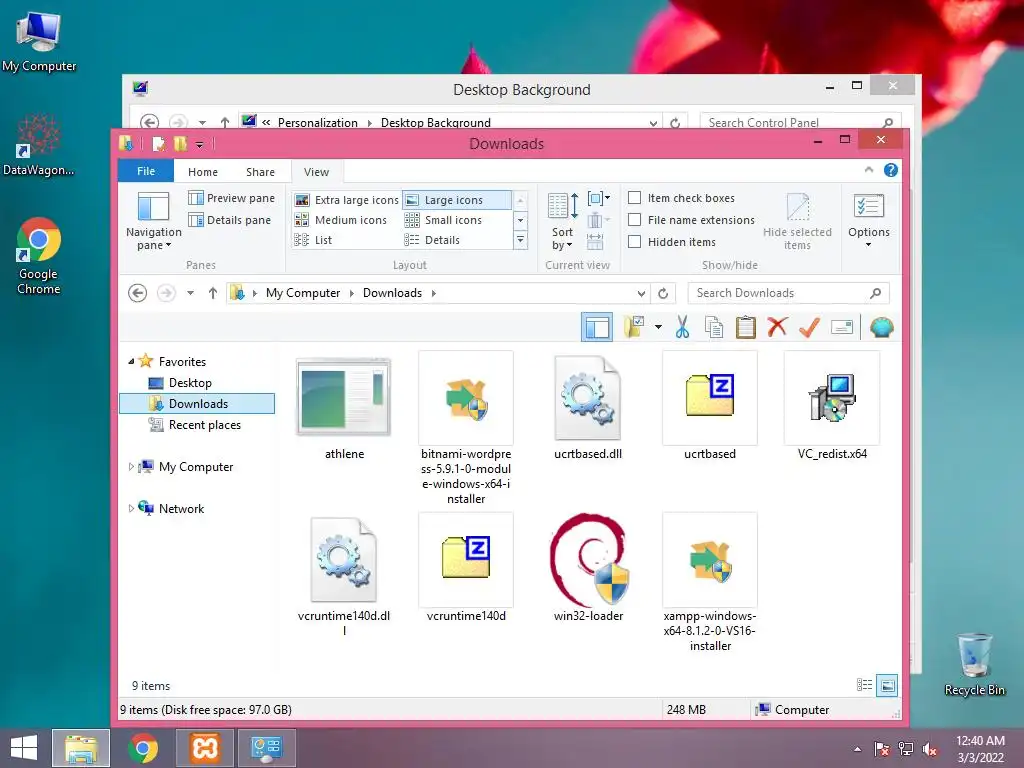Select Extra large icons layout
1024x768 pixels.
(346, 200)
